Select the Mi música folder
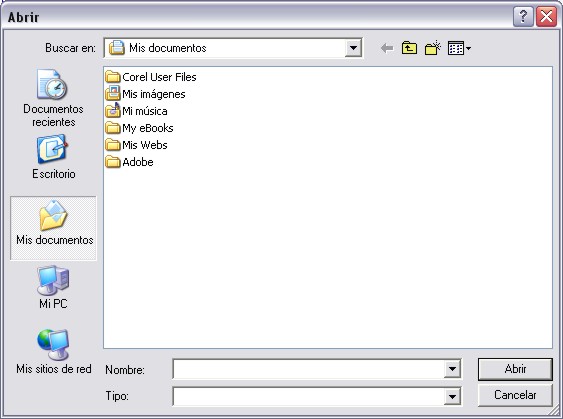The image size is (563, 419). point(136,111)
